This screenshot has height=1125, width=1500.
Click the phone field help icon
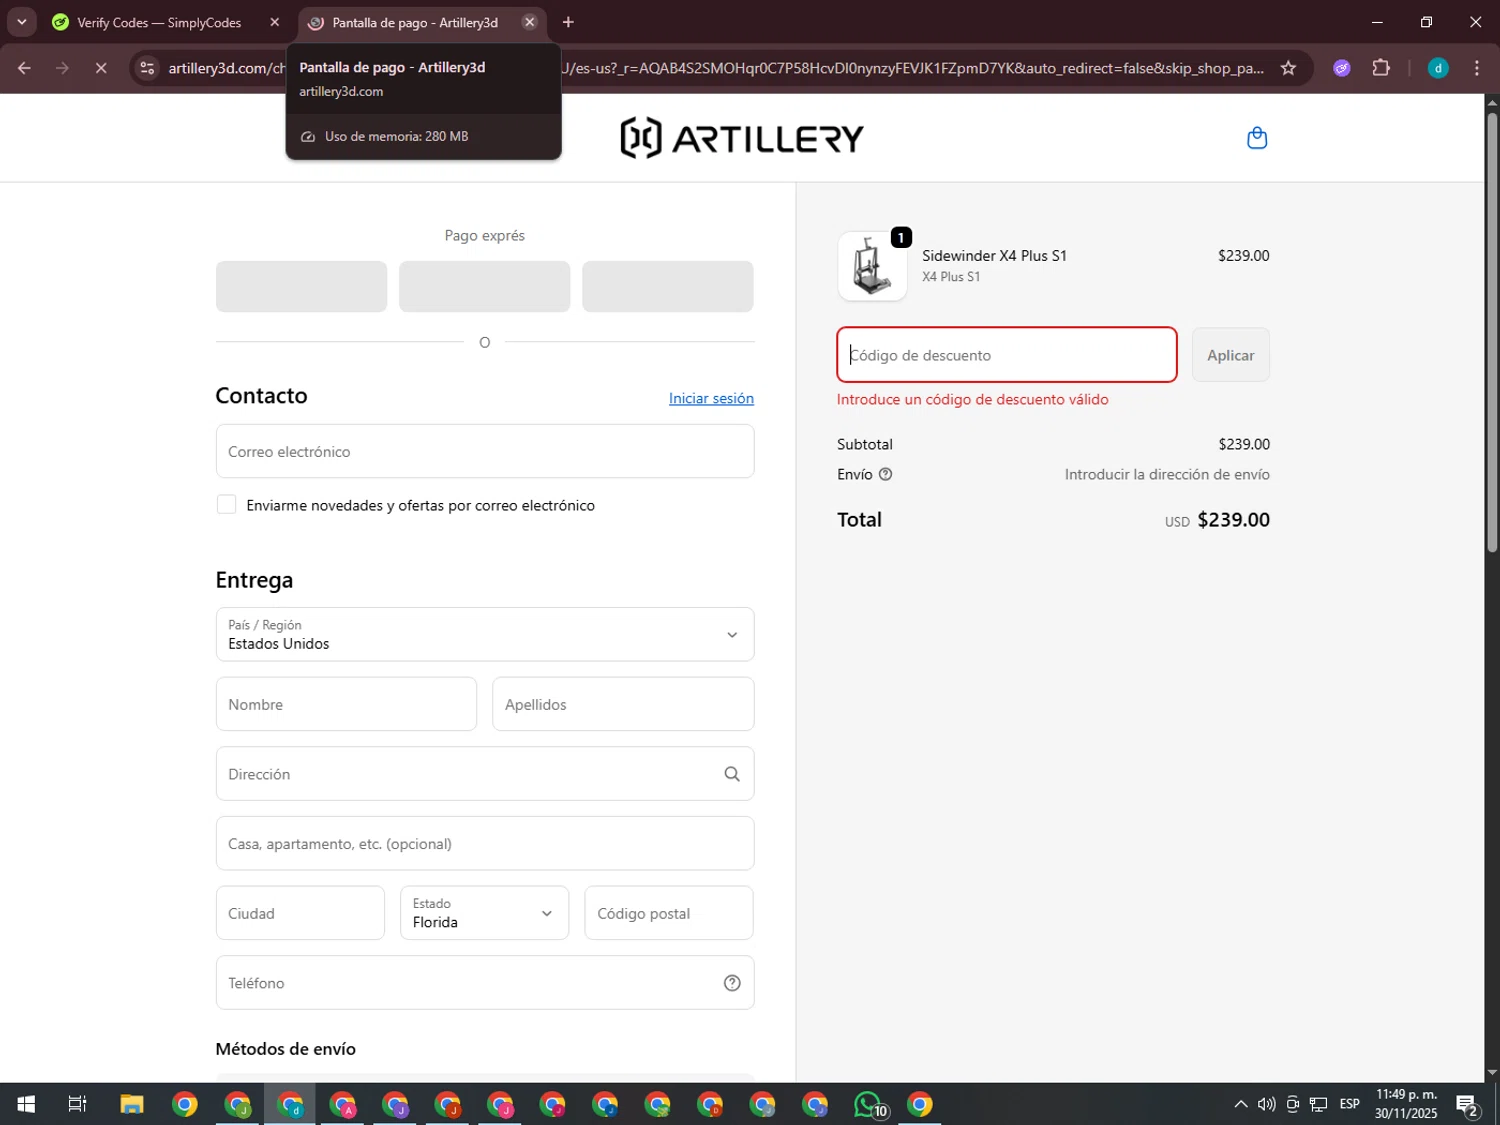pos(732,983)
